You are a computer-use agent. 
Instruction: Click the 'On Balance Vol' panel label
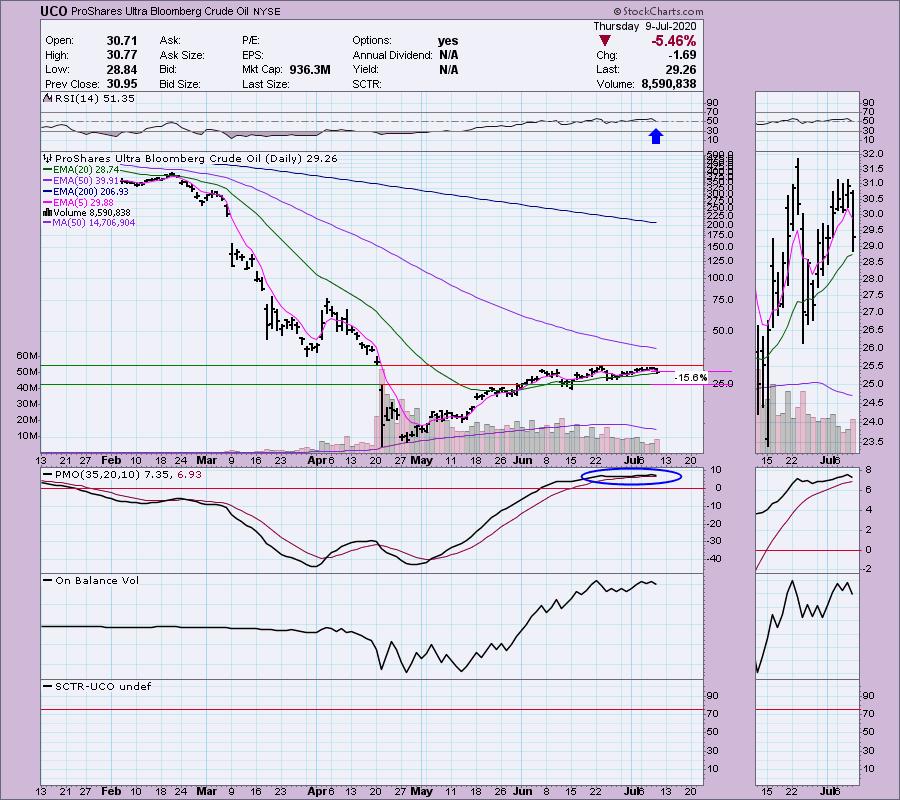tap(97, 581)
